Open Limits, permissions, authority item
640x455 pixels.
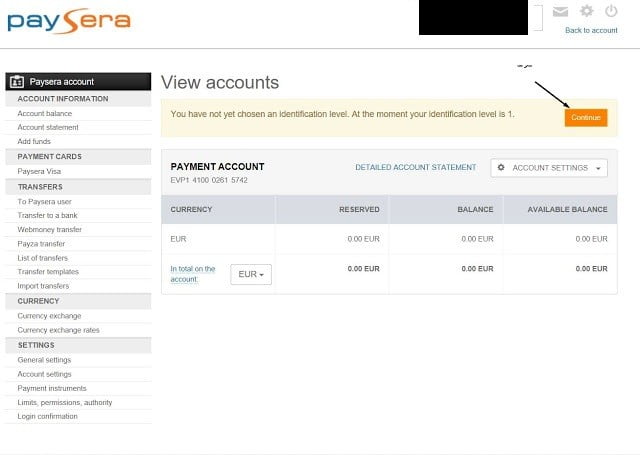(64, 402)
